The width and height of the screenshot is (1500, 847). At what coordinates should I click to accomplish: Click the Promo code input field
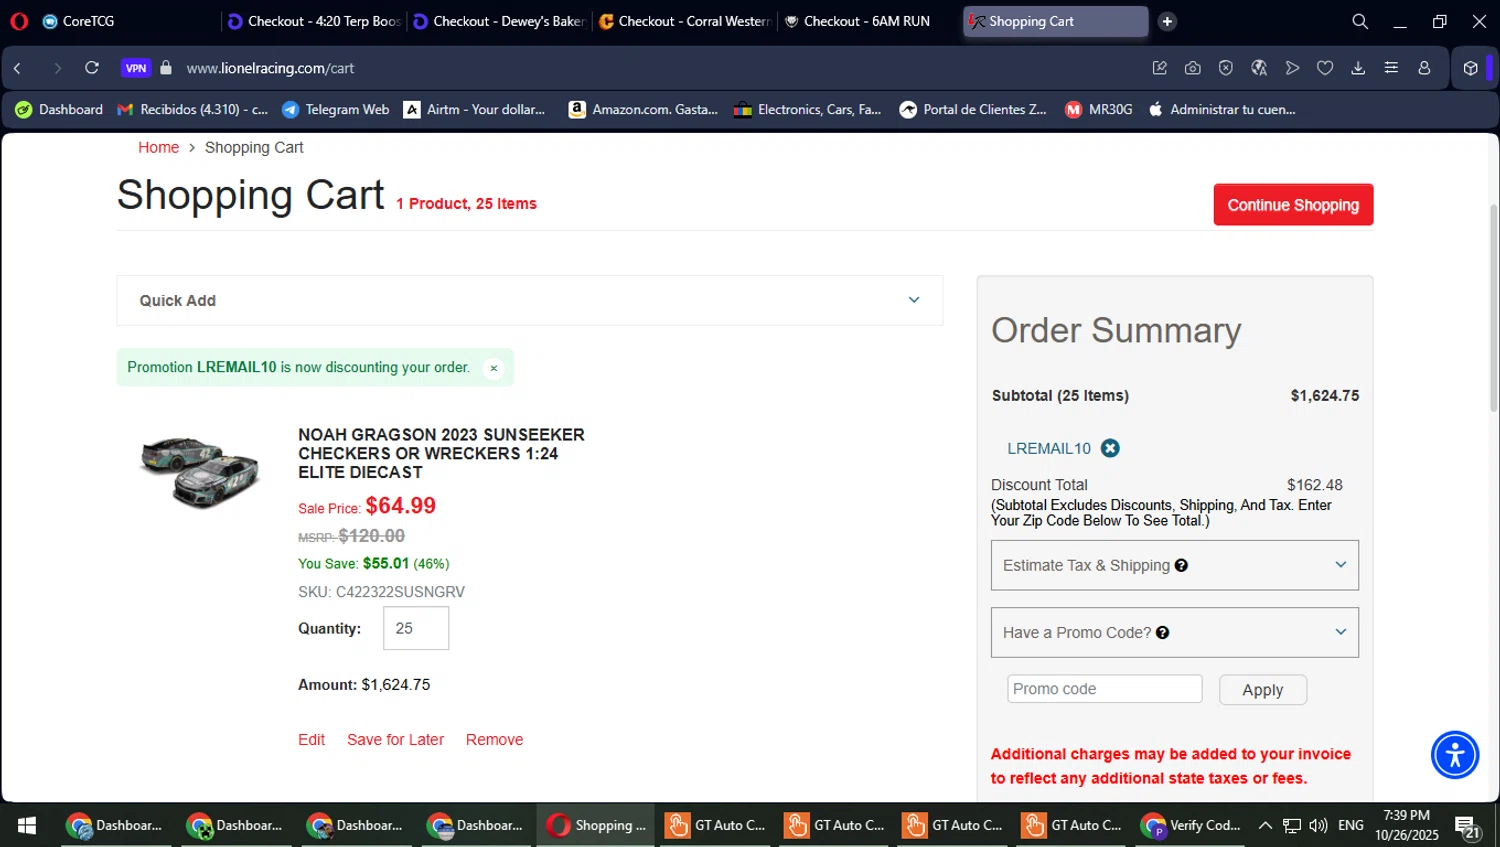[1105, 689]
